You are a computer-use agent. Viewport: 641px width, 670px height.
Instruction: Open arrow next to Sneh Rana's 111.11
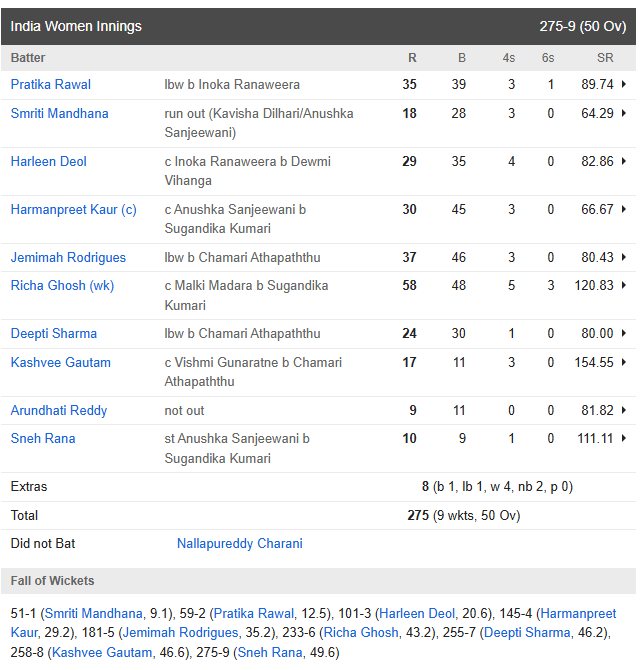[x=624, y=438]
